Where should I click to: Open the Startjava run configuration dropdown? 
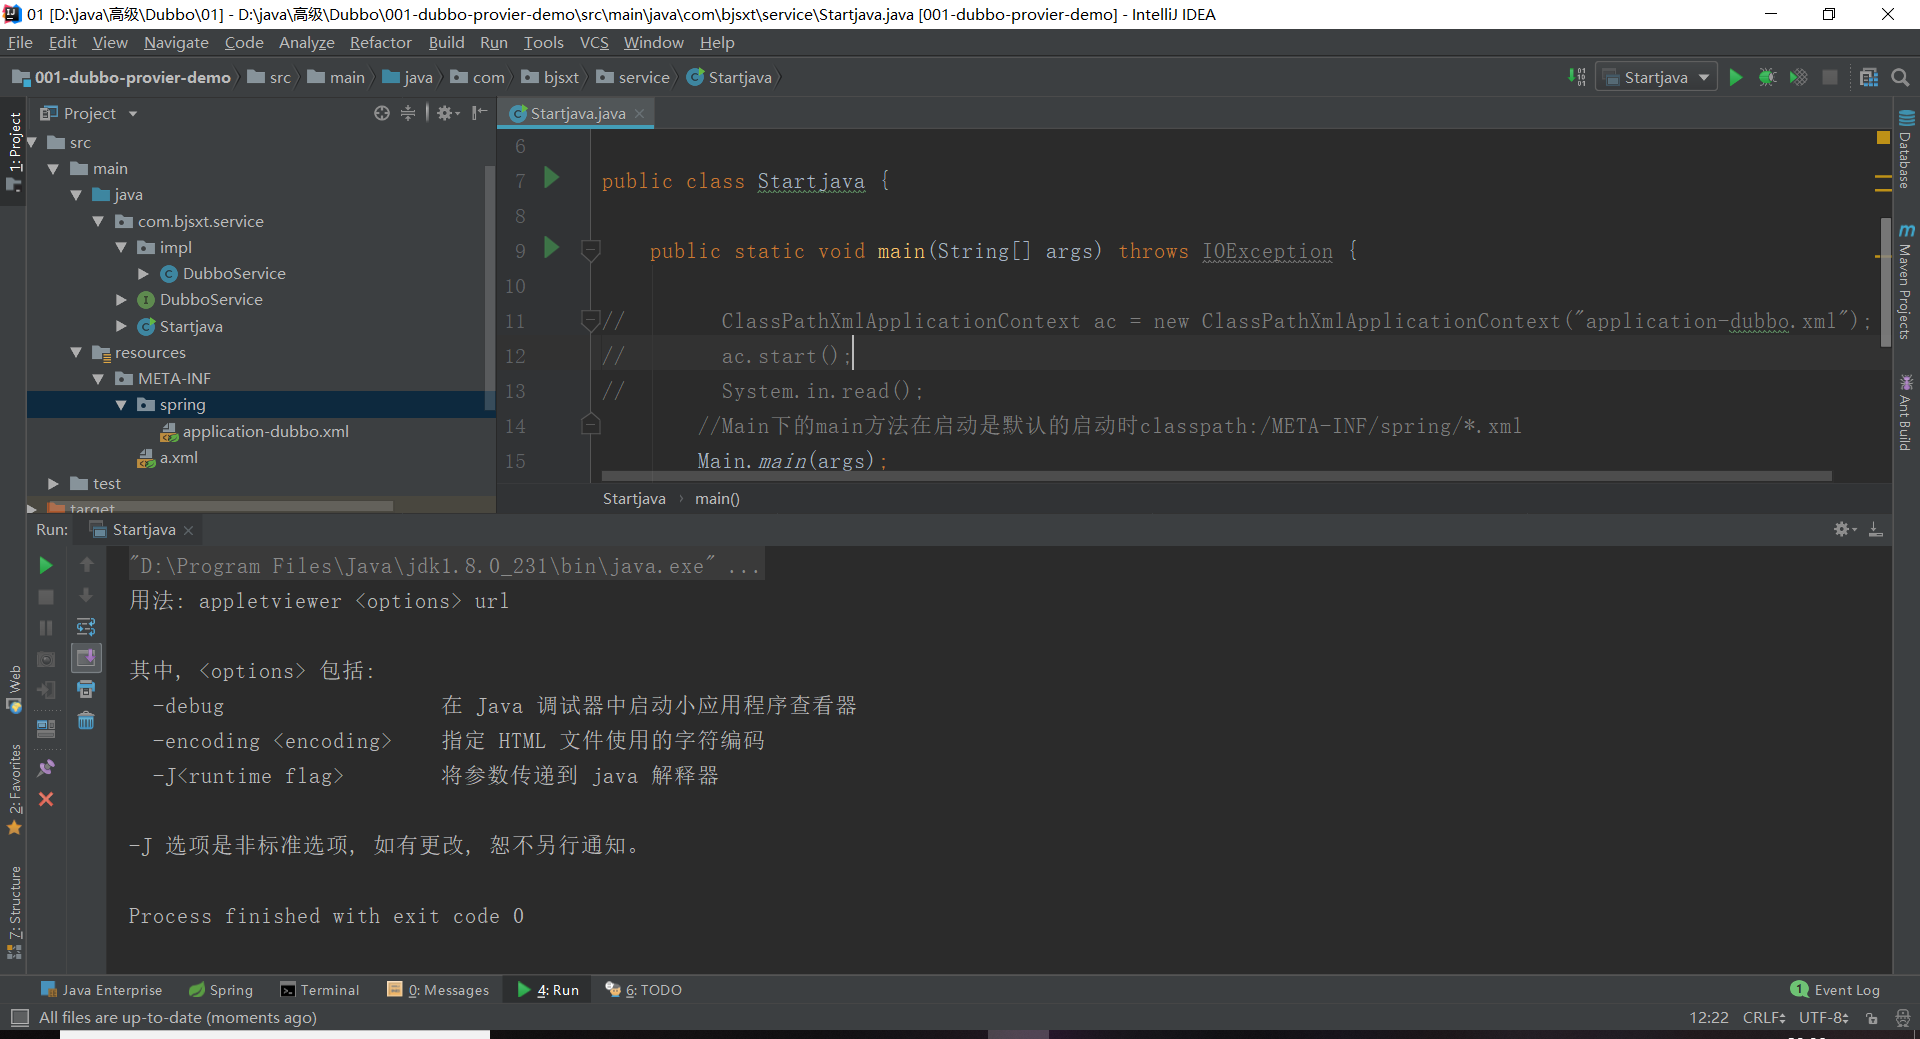pyautogui.click(x=1656, y=77)
